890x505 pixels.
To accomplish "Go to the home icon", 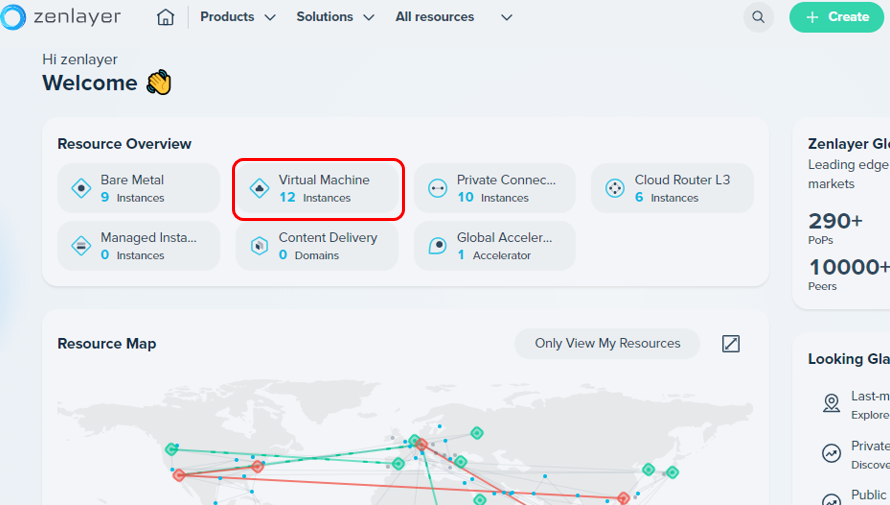I will coord(165,17).
